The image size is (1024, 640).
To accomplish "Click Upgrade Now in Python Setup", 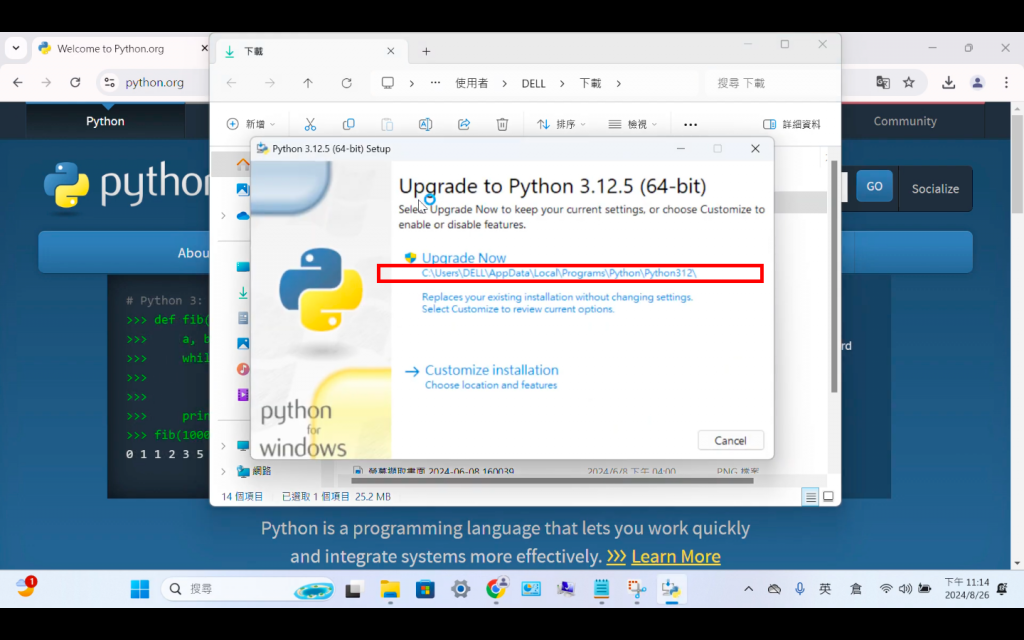I will pos(464,257).
